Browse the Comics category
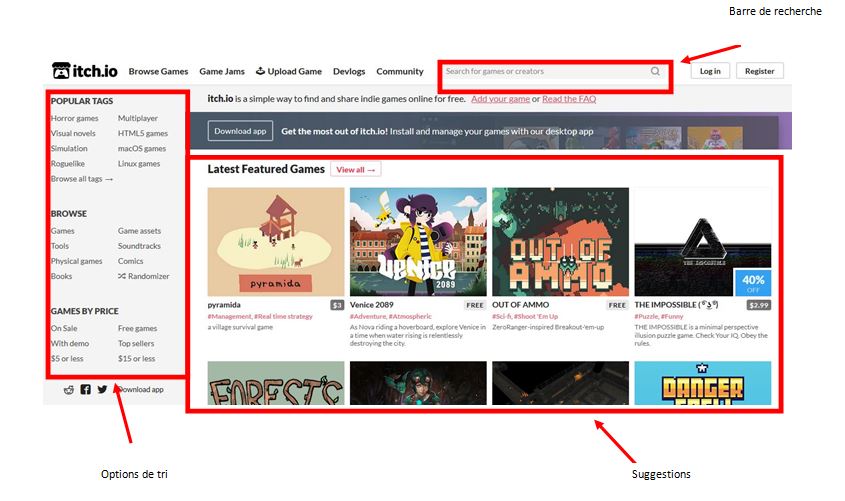845x501 pixels. point(130,261)
